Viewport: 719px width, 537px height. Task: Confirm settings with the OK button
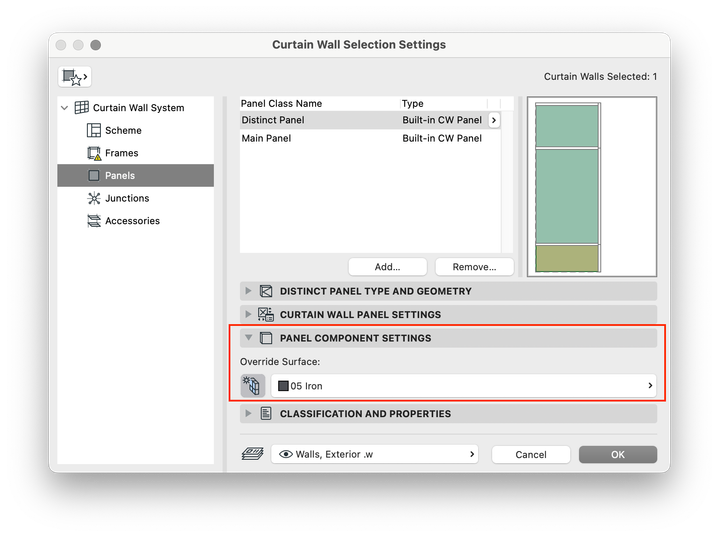pos(618,454)
